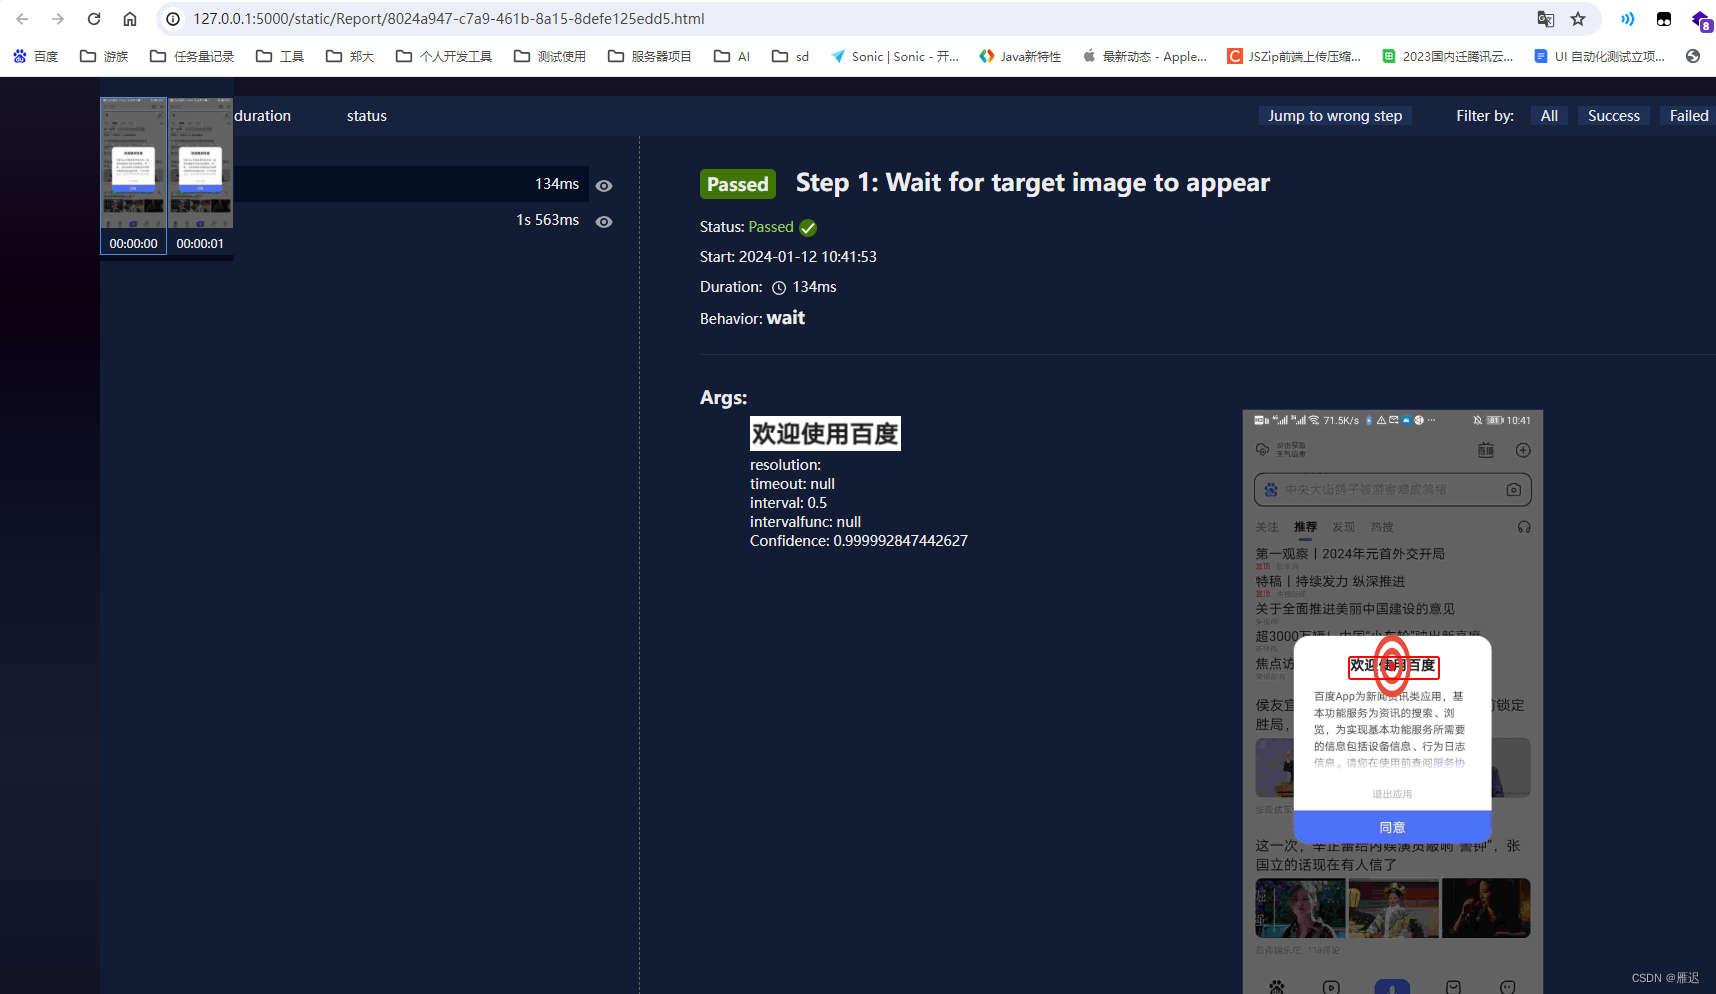Click the site info icon in address bar
Viewport: 1716px width, 994px height.
(x=173, y=19)
